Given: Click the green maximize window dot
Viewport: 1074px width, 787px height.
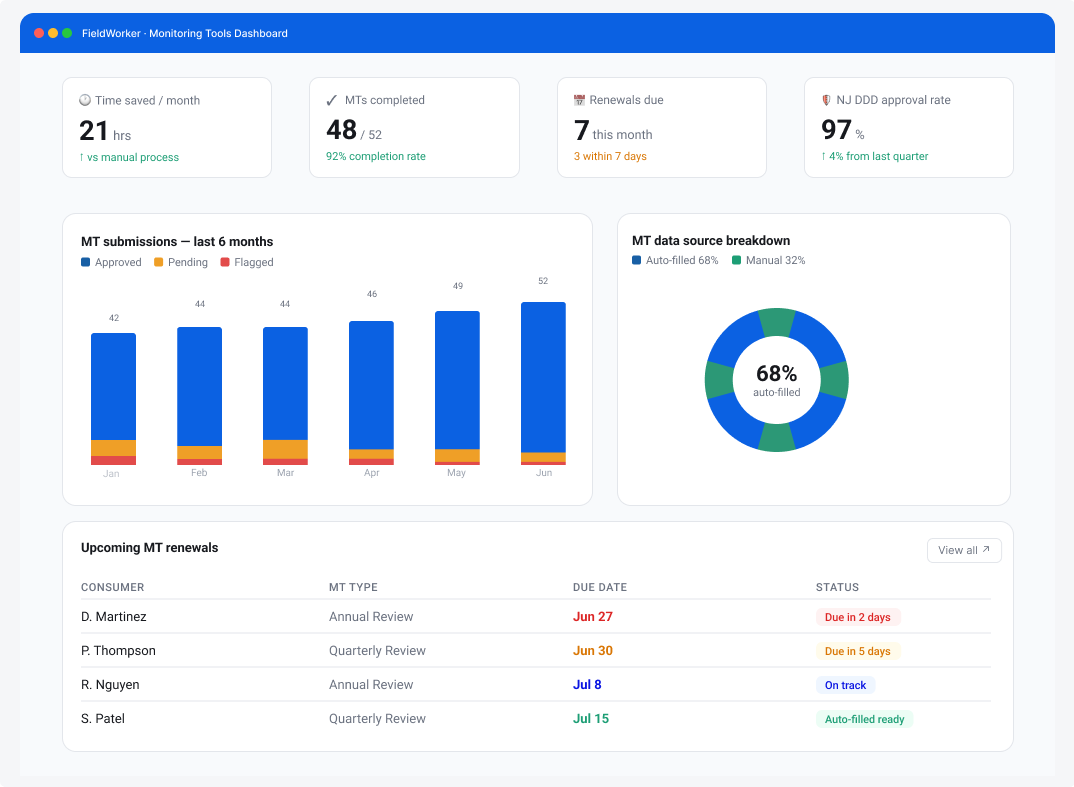Looking at the screenshot, I should coord(67,33).
